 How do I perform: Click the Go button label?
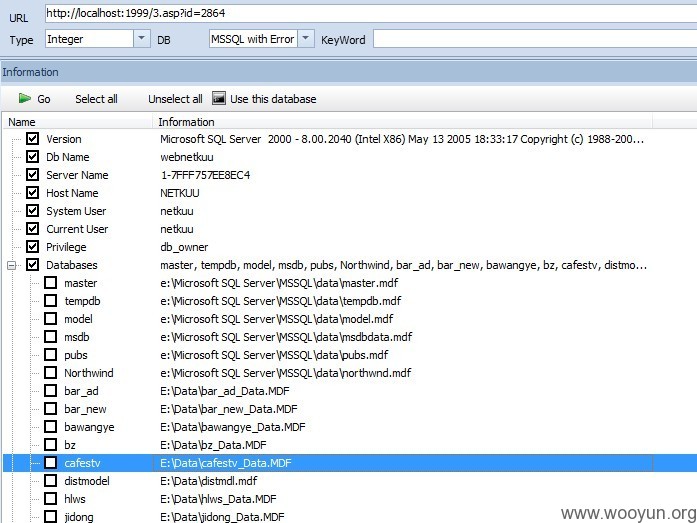44,99
